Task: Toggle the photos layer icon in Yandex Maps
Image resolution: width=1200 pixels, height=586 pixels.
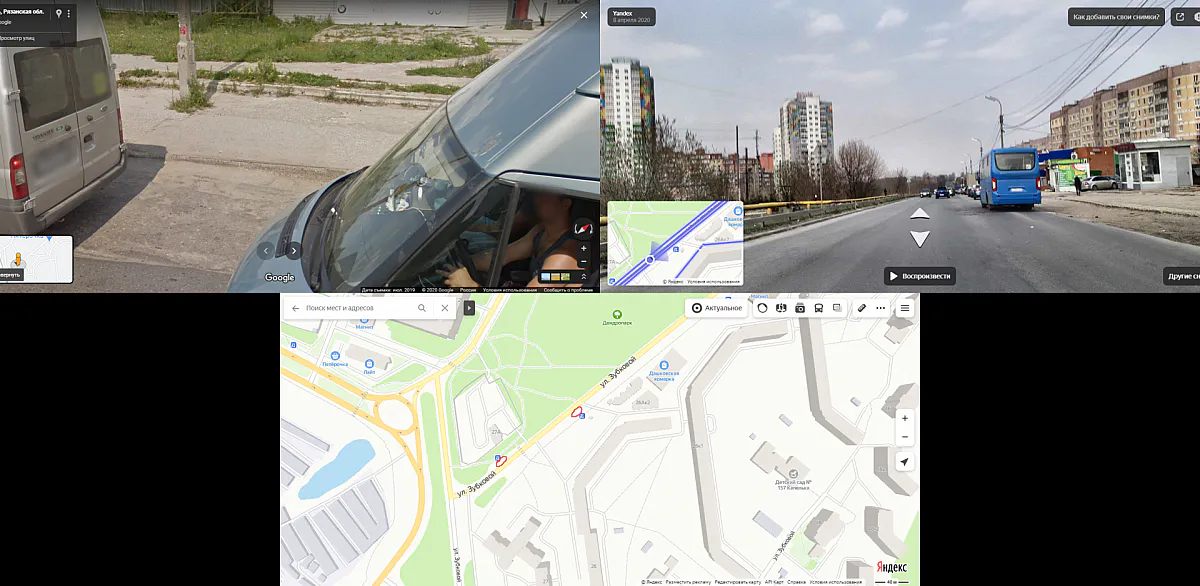Action: coord(800,308)
